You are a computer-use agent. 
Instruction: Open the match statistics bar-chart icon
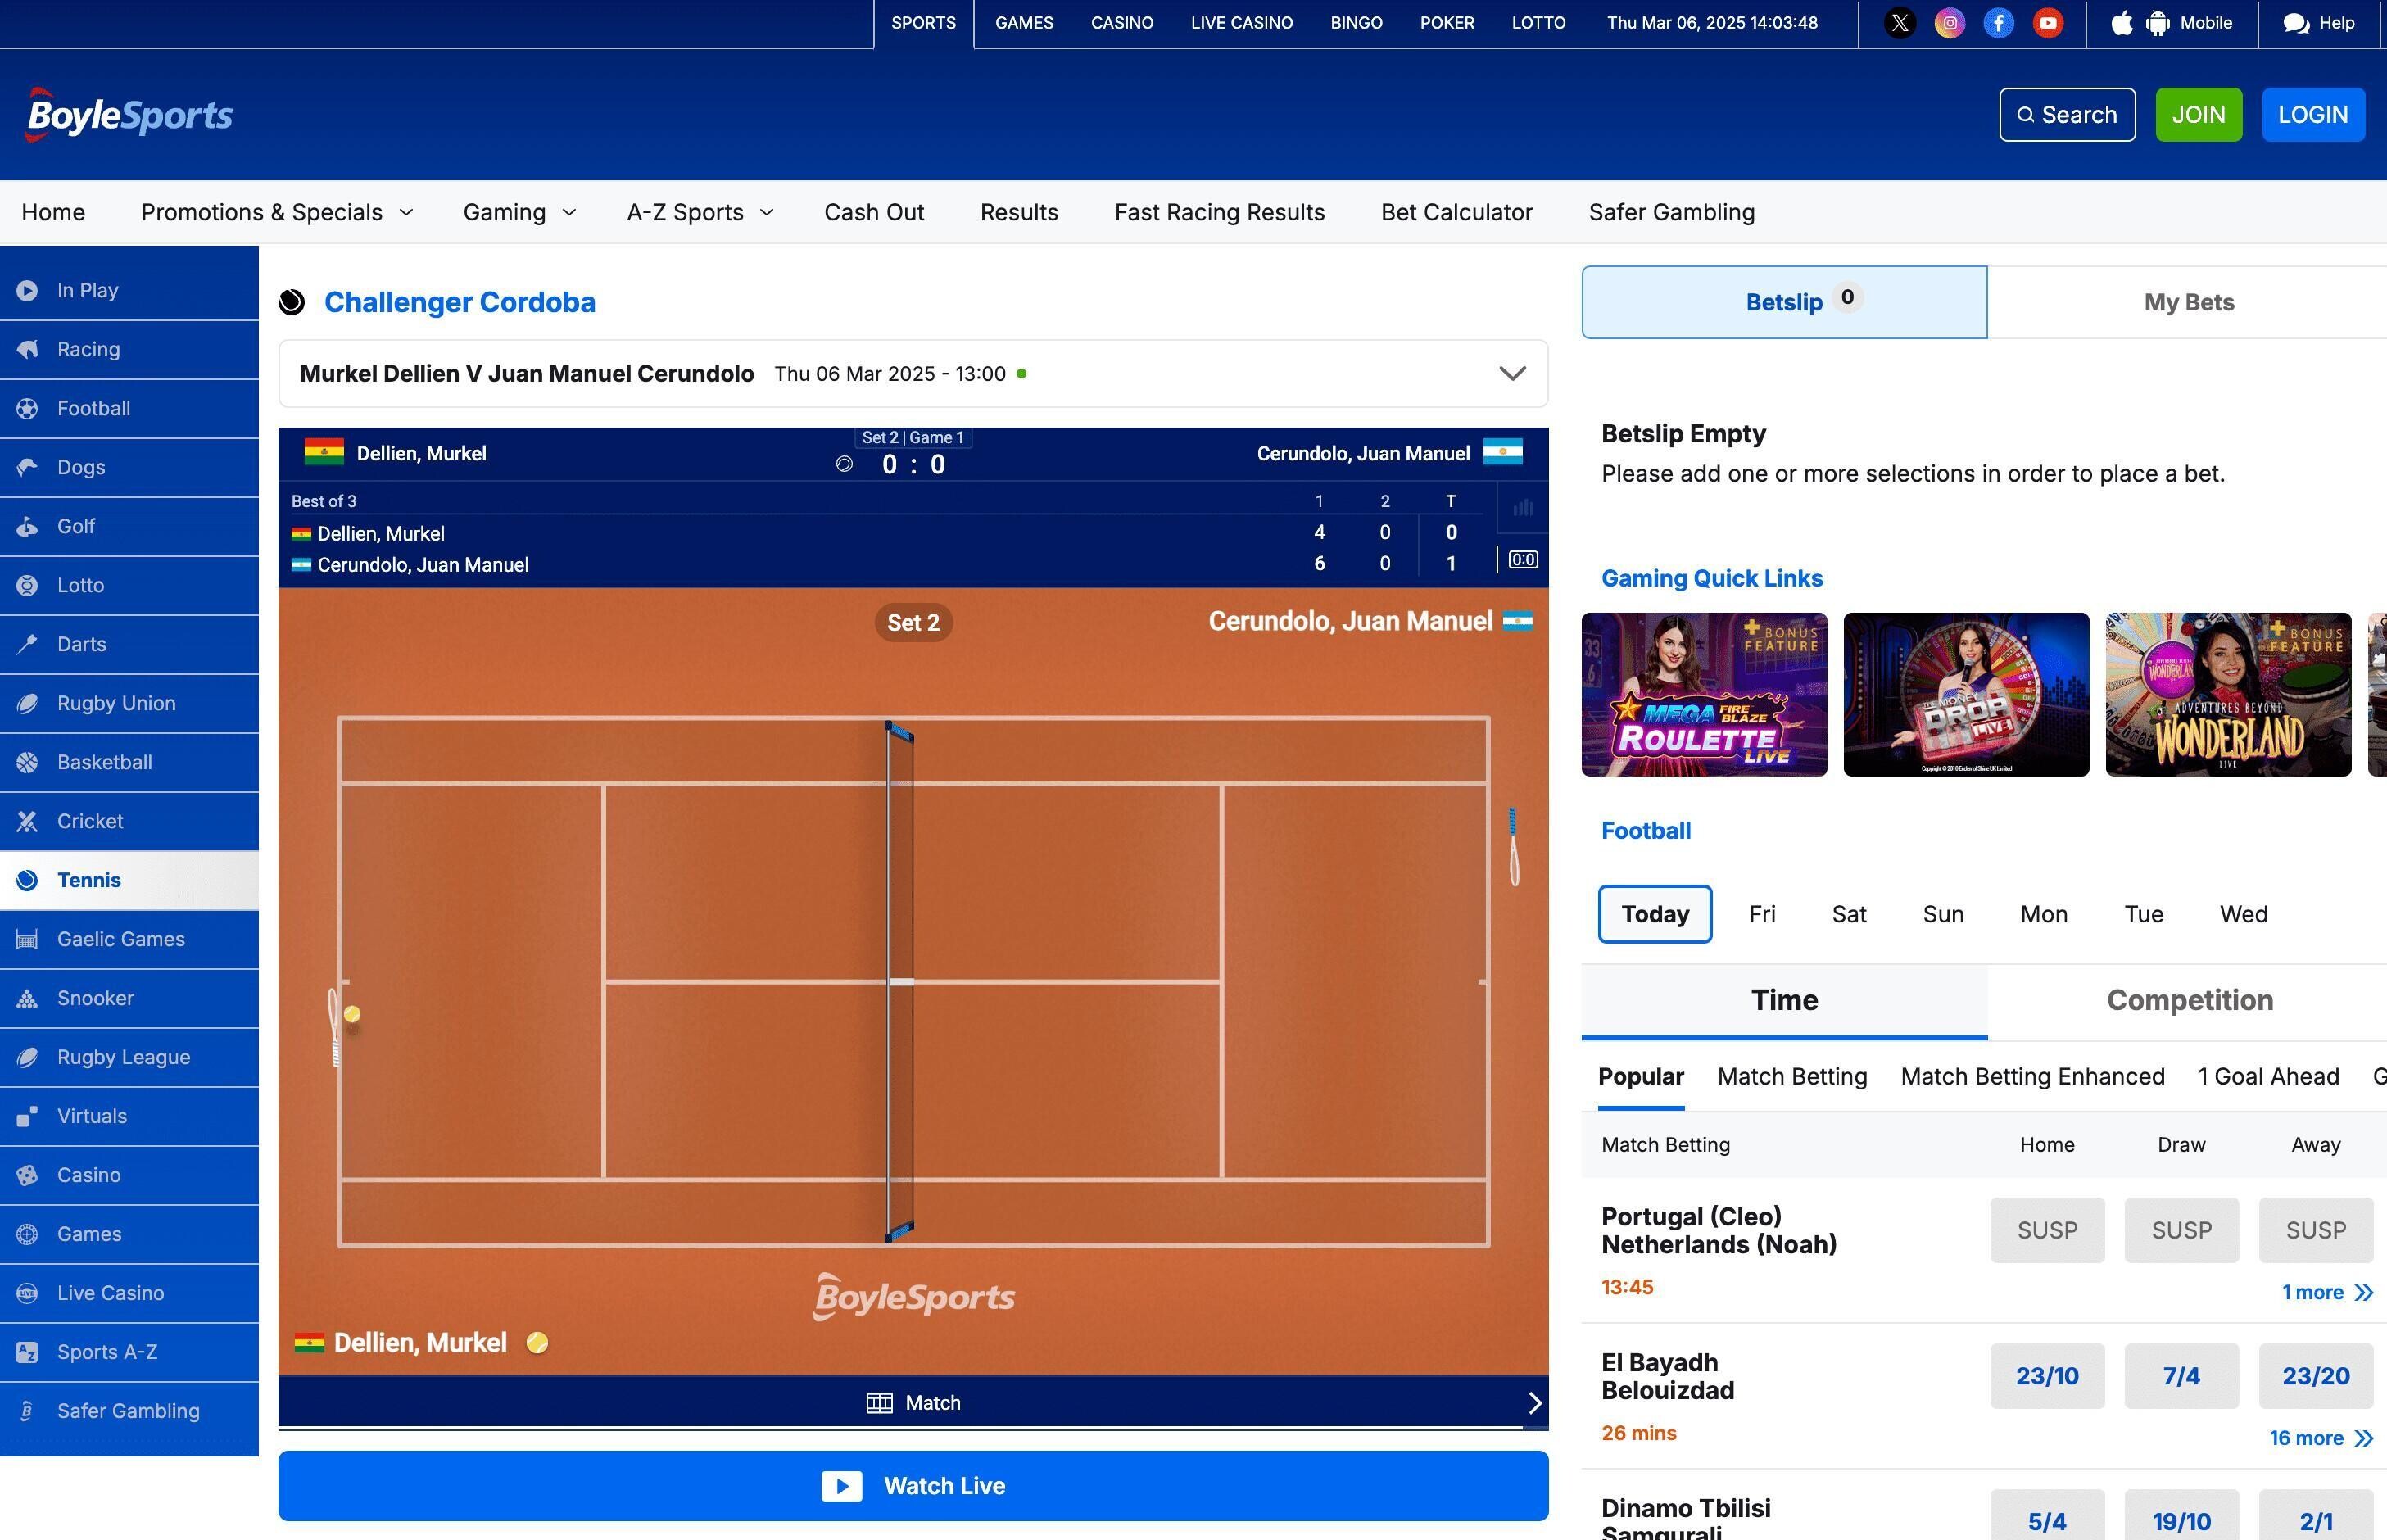click(x=1522, y=508)
